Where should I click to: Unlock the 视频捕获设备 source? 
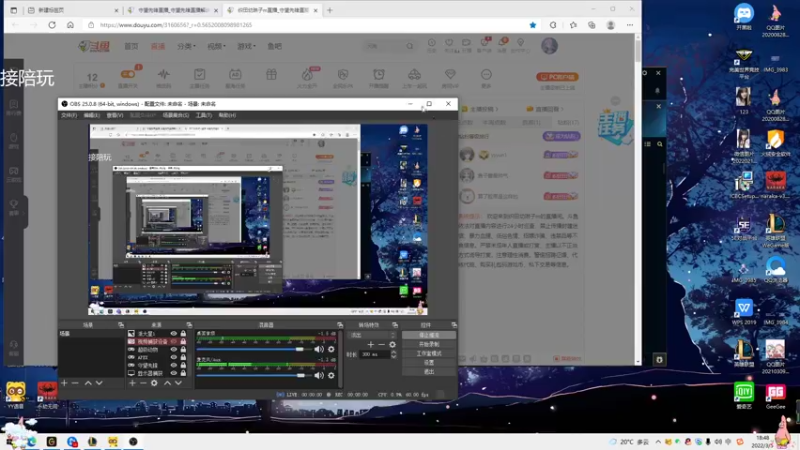point(183,341)
